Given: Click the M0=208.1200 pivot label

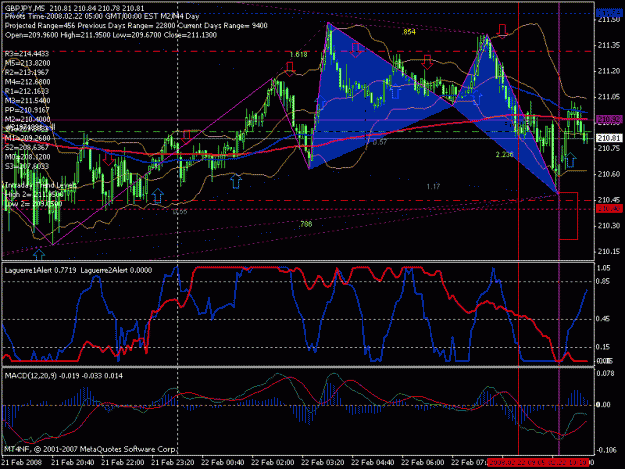Looking at the screenshot, I should pos(28,157).
